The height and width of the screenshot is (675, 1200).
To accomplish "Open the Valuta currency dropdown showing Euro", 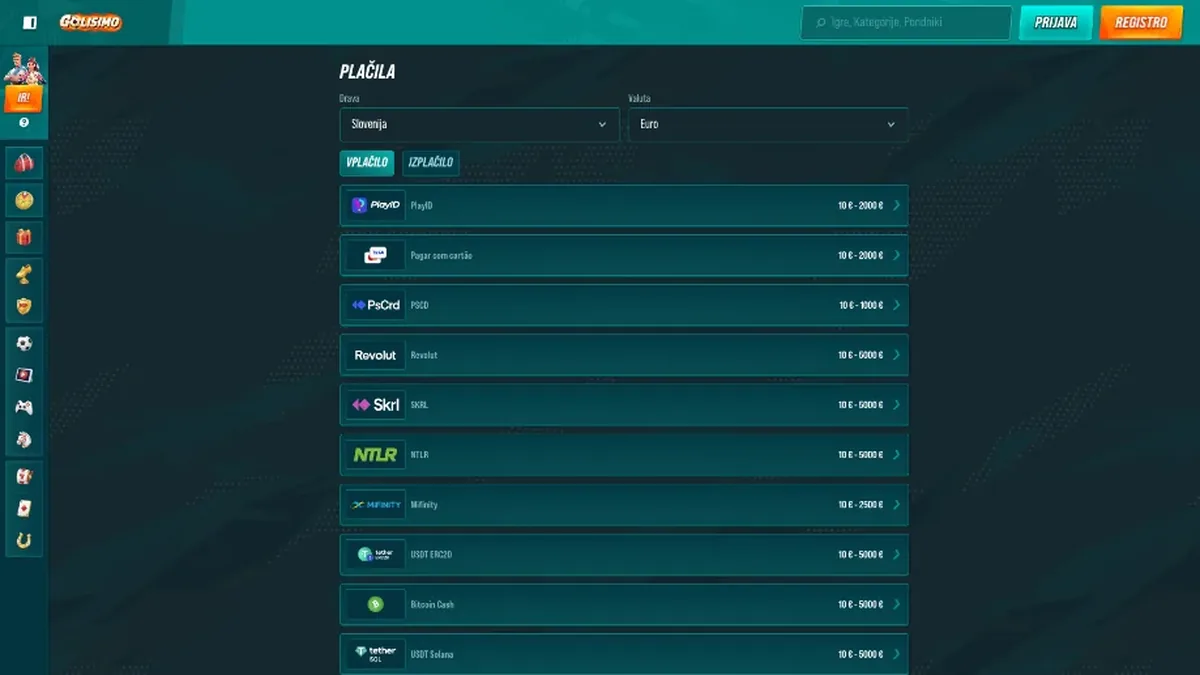I will 768,125.
